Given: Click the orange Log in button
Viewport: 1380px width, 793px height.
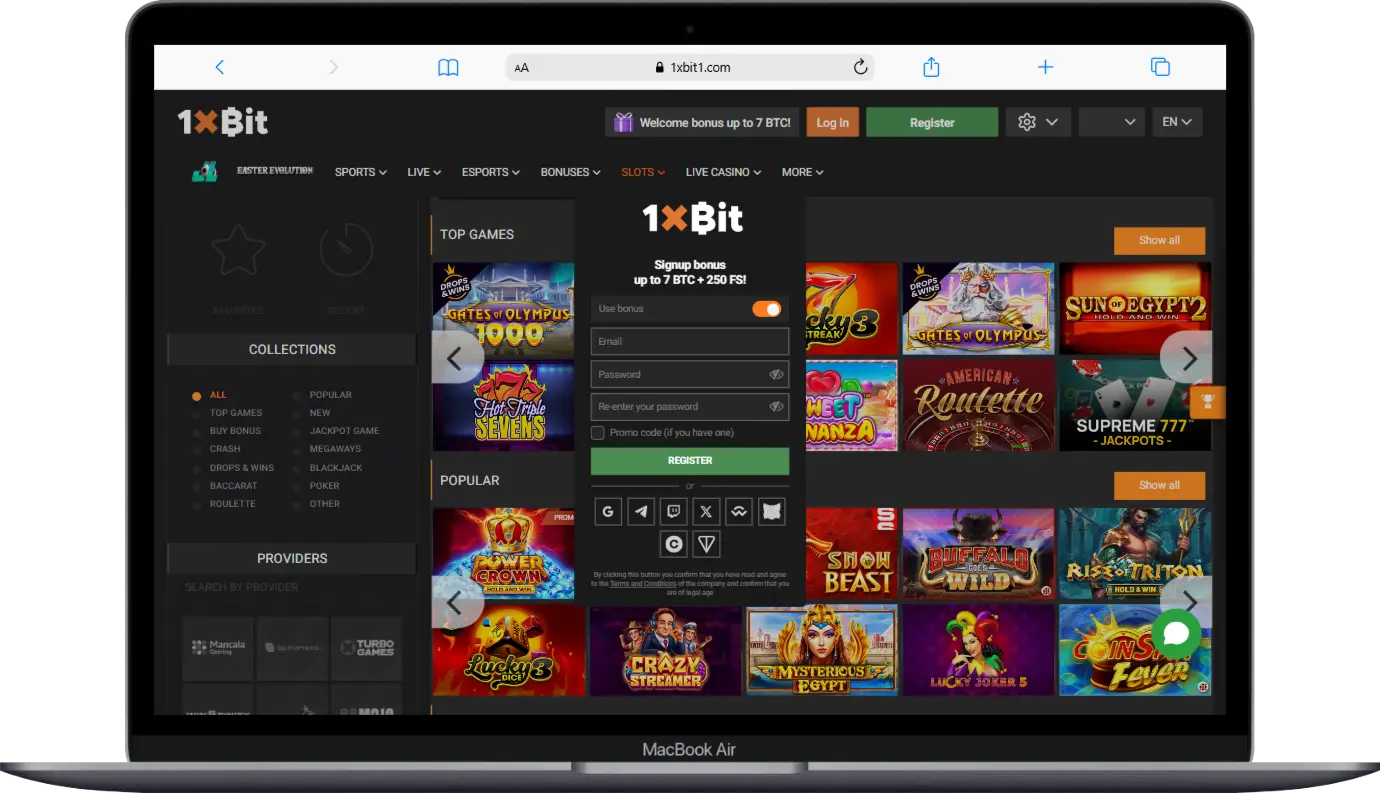Looking at the screenshot, I should pyautogui.click(x=833, y=122).
